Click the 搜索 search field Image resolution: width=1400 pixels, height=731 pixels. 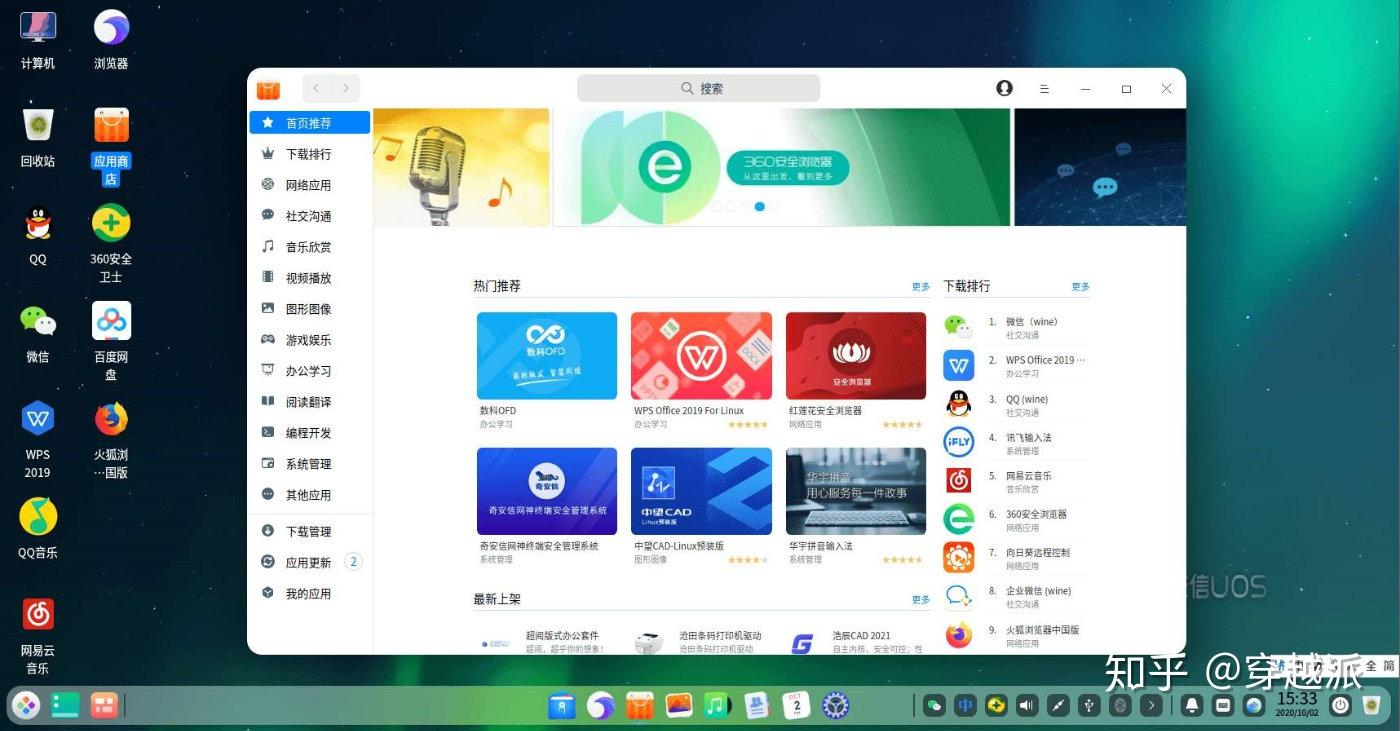698,88
